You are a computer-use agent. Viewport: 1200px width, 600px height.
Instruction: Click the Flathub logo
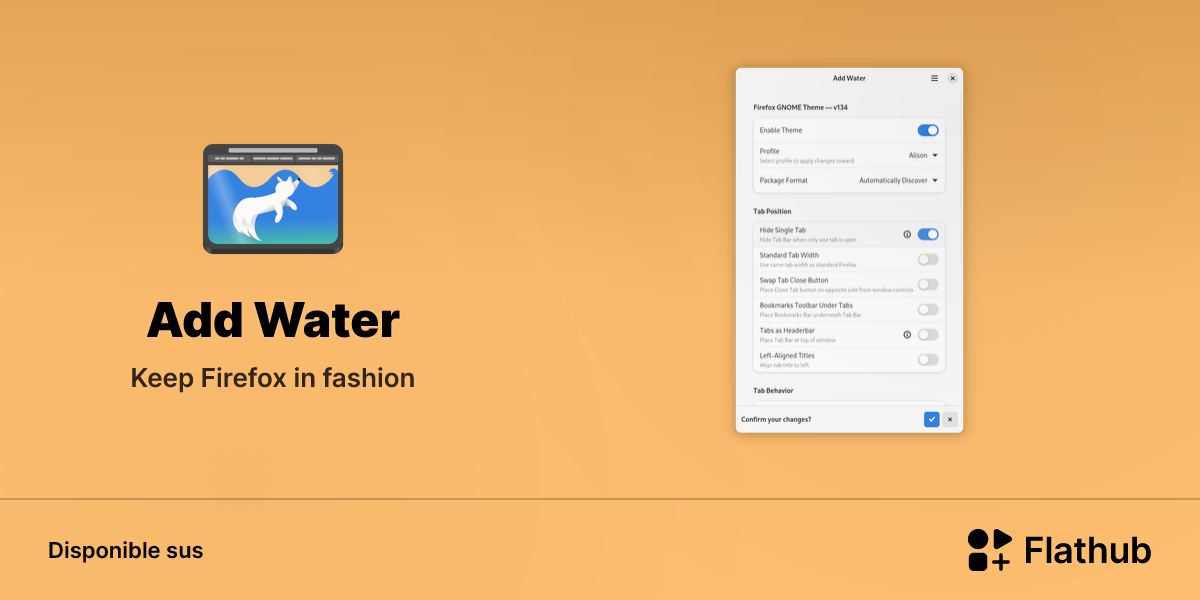coord(1059,550)
